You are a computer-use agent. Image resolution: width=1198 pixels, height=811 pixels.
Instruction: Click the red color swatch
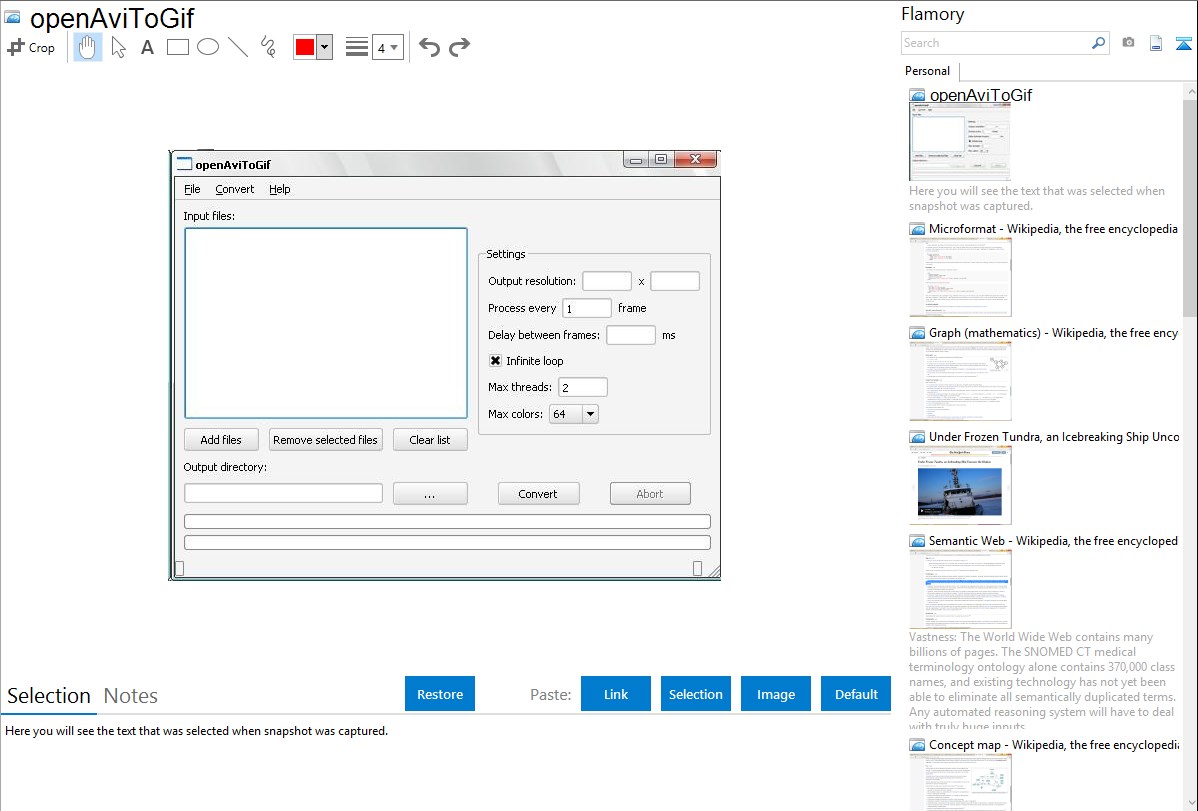click(x=305, y=47)
